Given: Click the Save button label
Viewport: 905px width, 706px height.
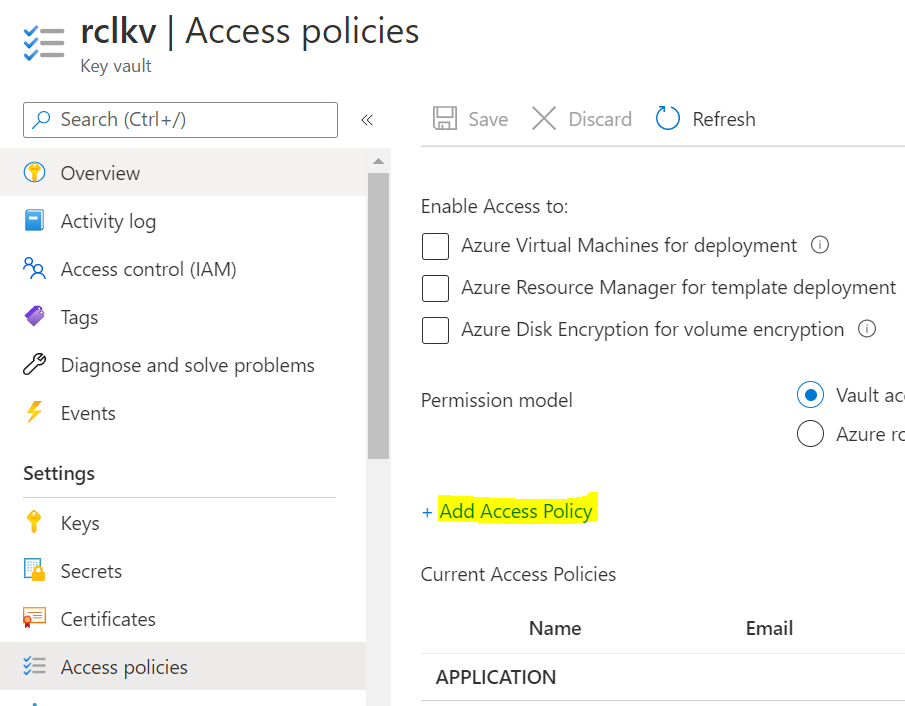Looking at the screenshot, I should (488, 119).
